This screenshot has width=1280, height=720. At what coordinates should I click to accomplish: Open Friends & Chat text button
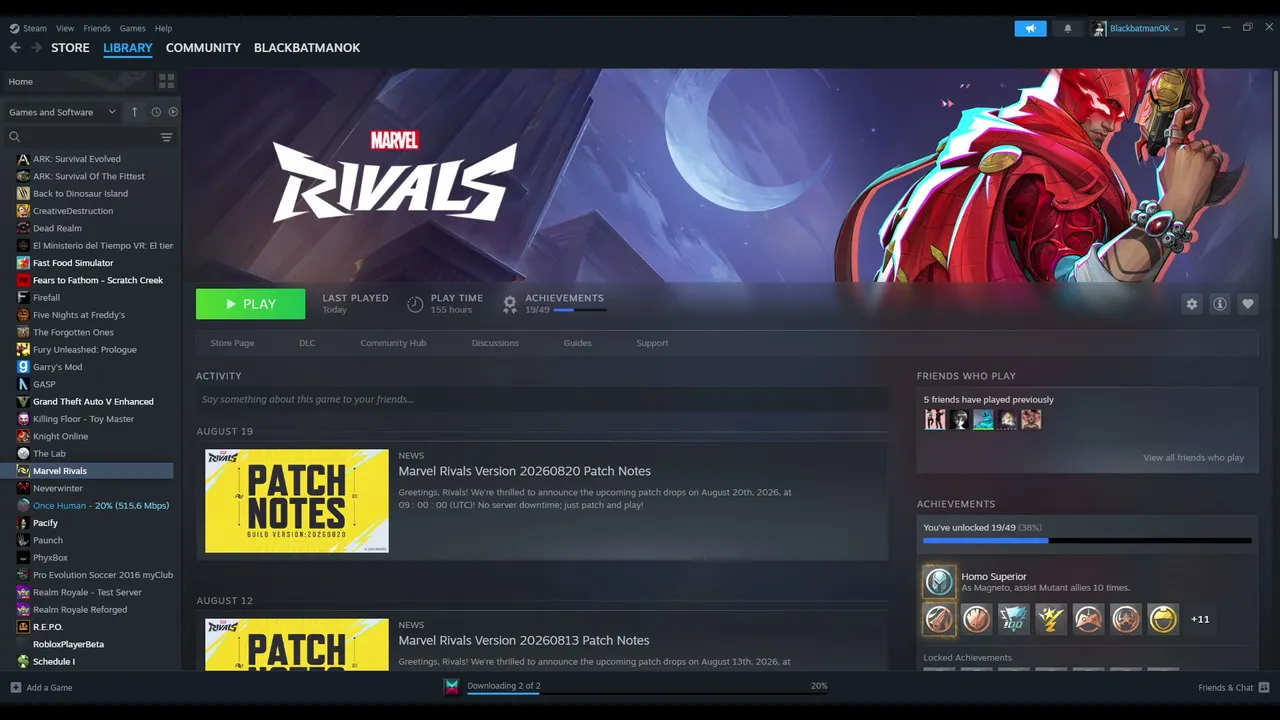1225,687
